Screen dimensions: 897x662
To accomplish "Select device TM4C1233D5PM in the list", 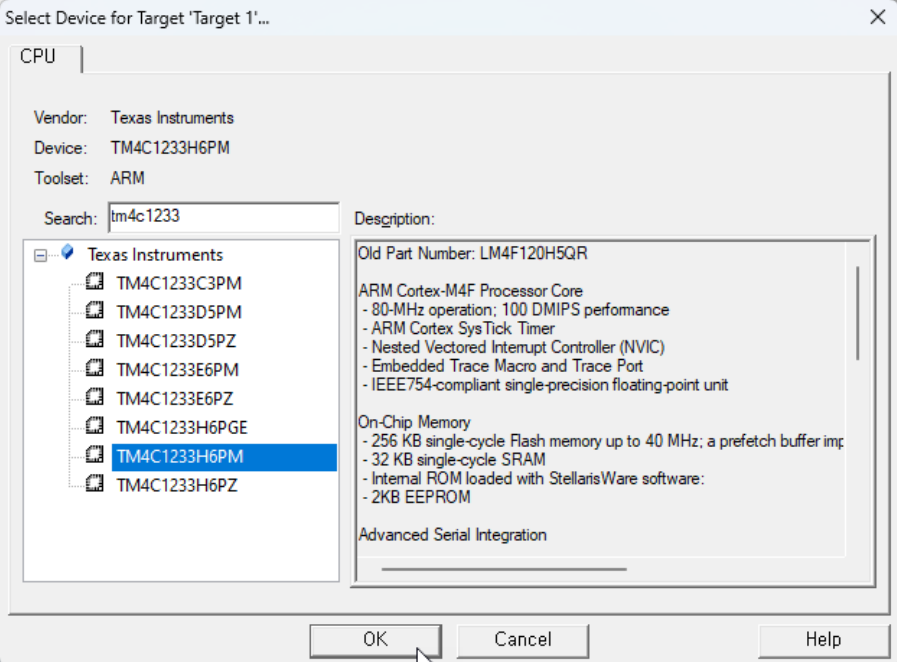I will 179,312.
